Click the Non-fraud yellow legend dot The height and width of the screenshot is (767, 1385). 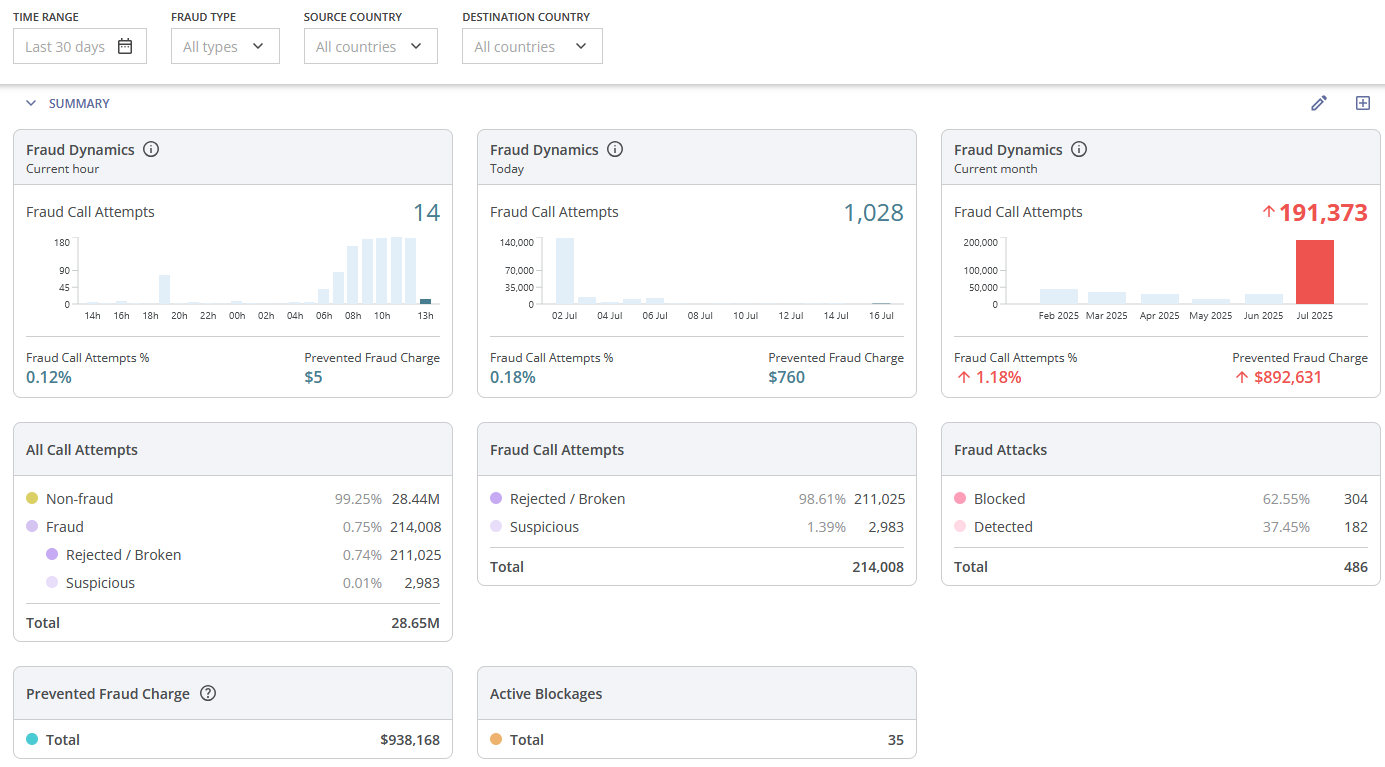point(32,498)
